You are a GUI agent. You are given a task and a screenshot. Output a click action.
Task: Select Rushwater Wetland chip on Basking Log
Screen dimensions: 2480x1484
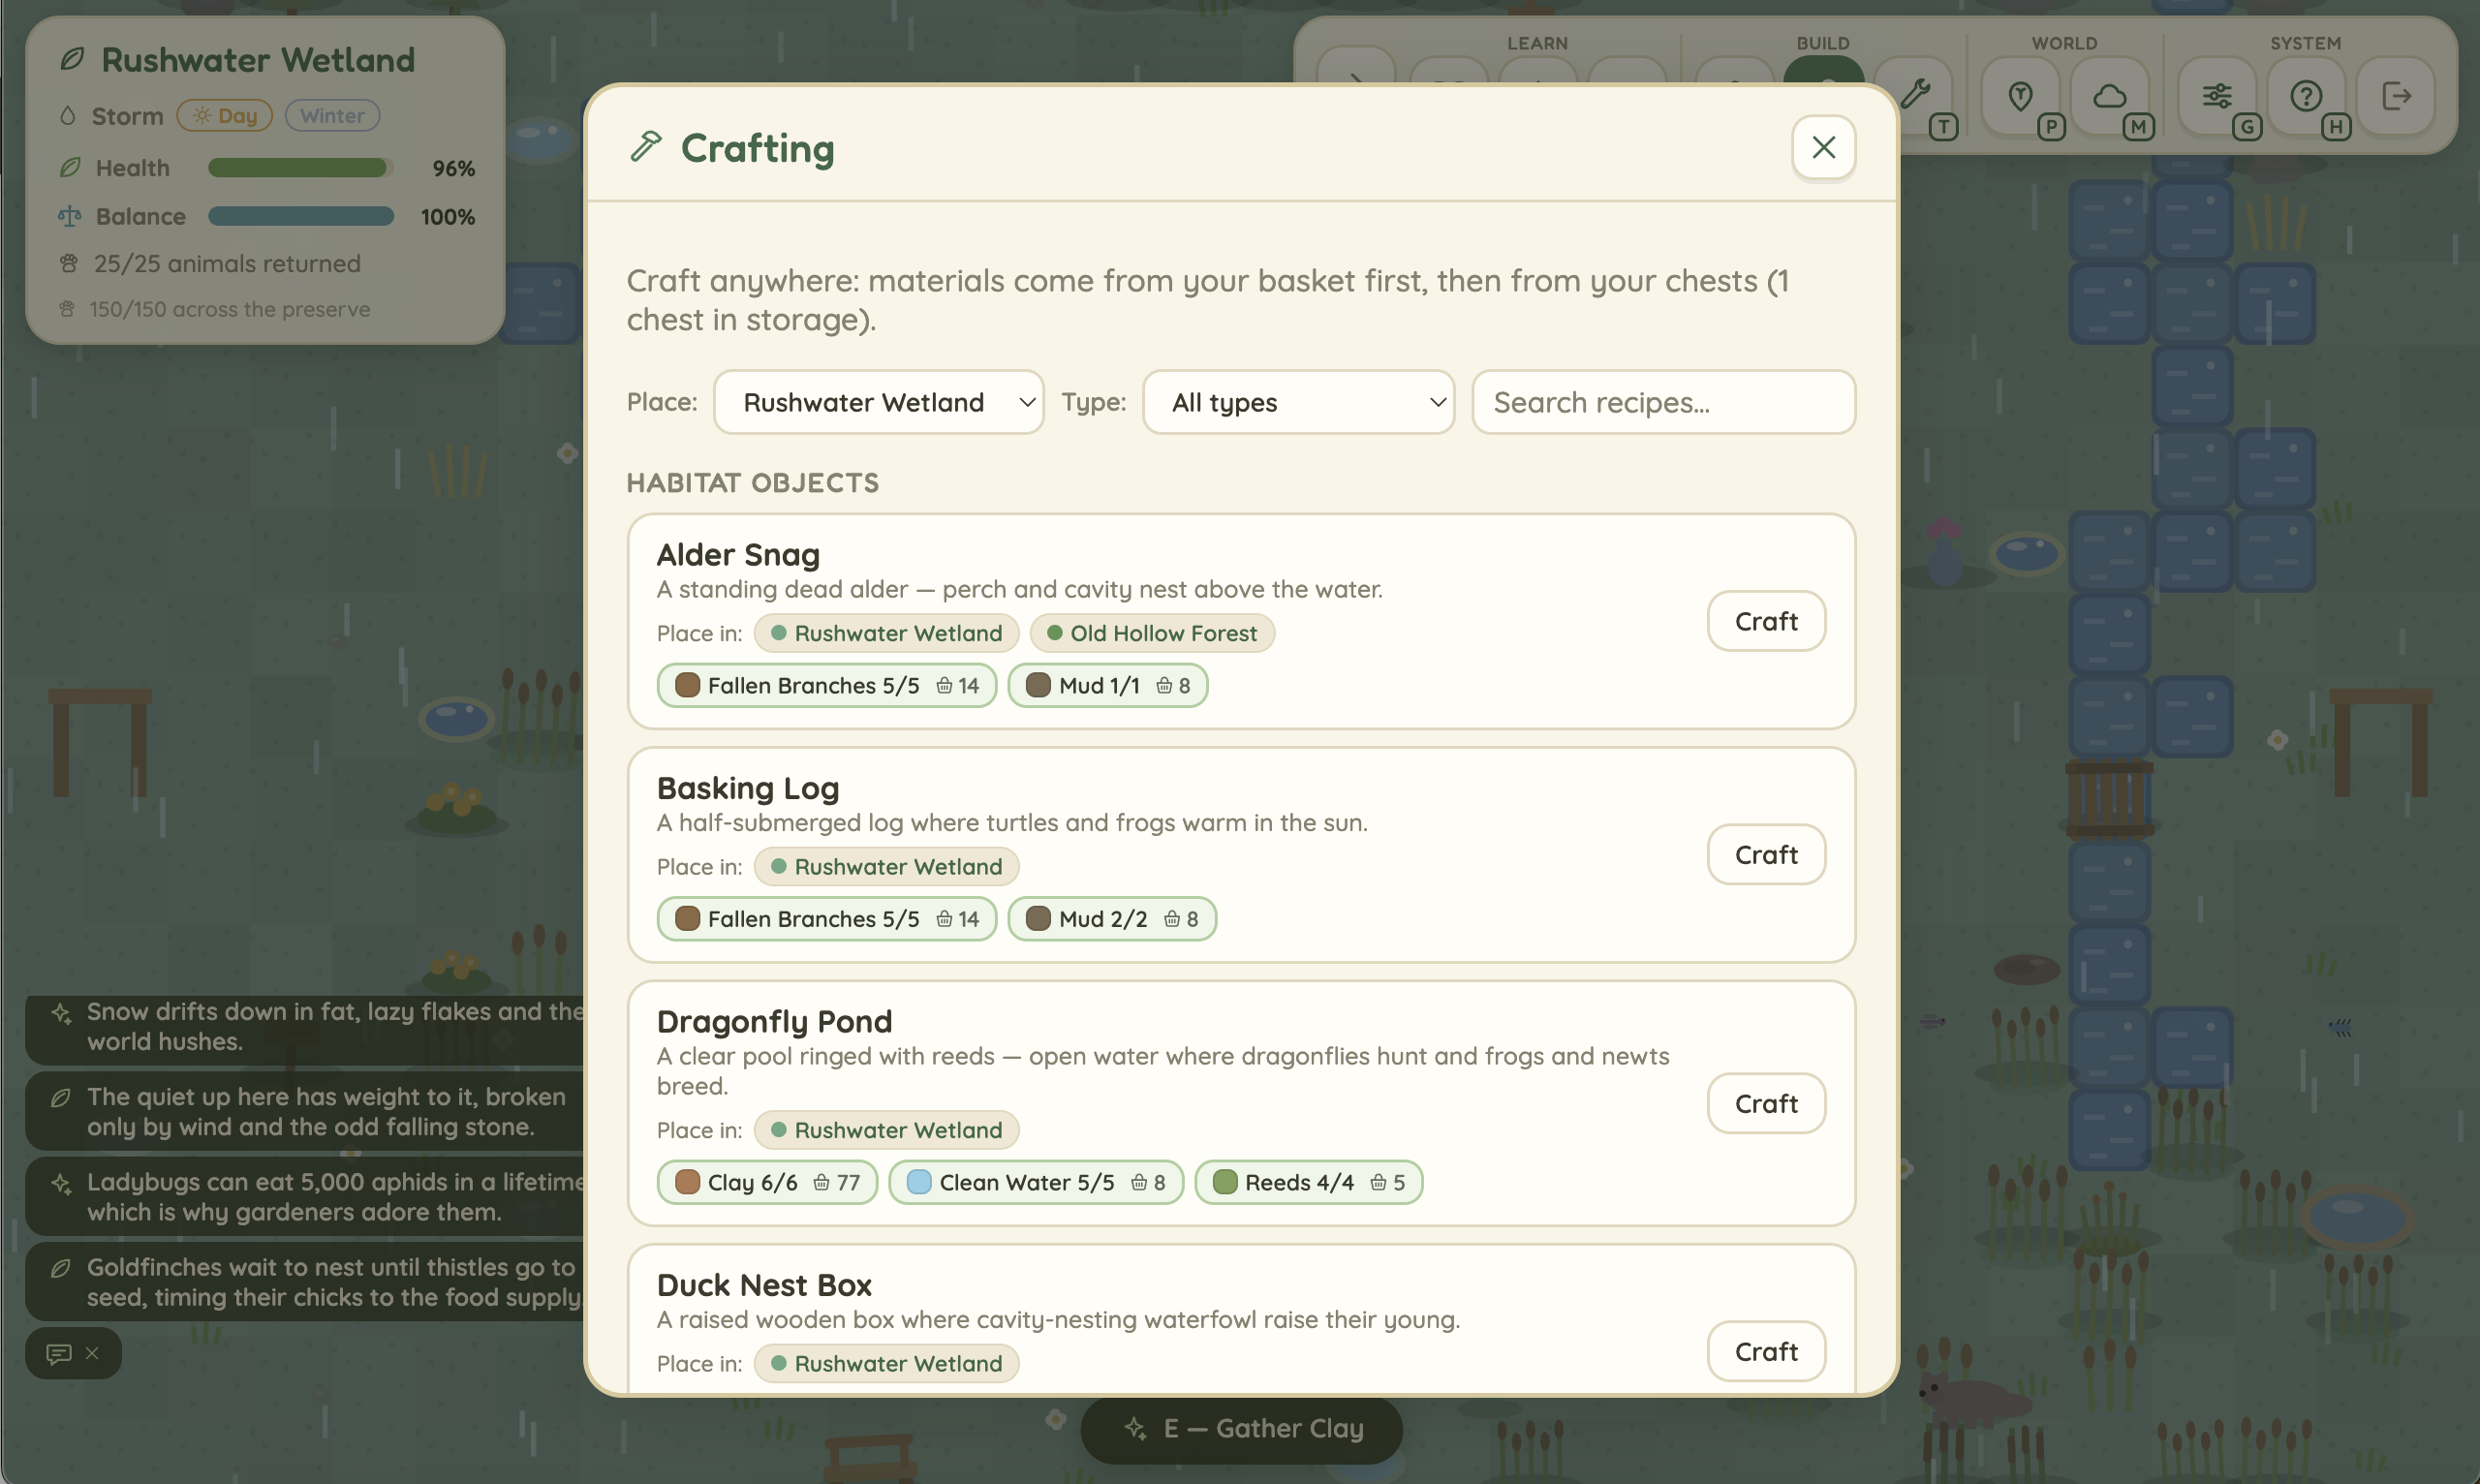point(886,866)
